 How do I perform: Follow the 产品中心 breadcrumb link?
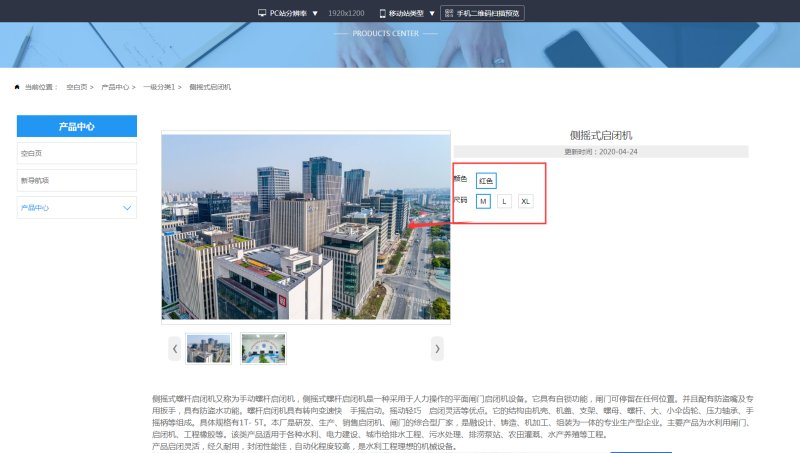[x=116, y=87]
